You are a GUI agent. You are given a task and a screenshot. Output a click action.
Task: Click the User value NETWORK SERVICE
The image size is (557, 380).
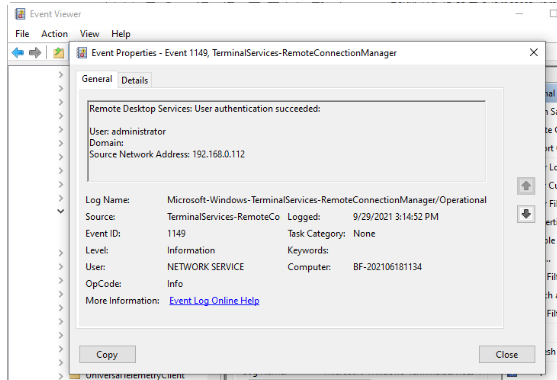pyautogui.click(x=206, y=267)
